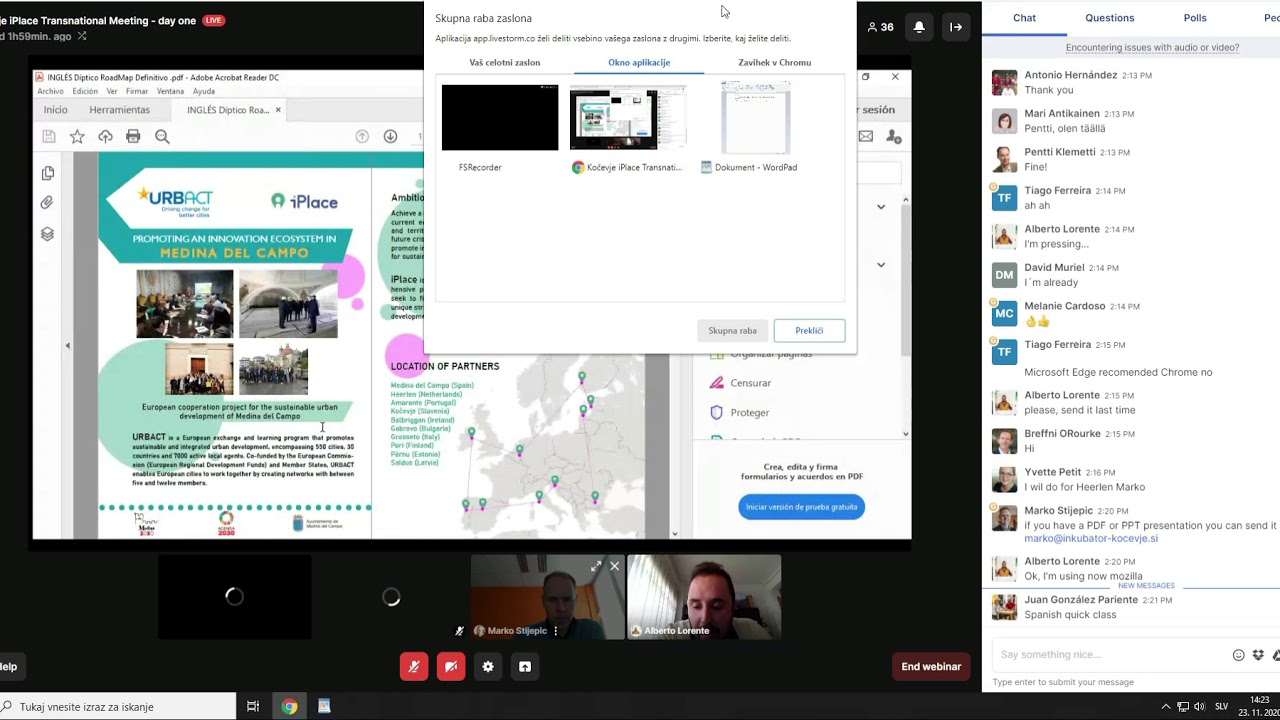Viewport: 1280px width, 720px height.
Task: Expand first chevron in Acrobat tools pane
Action: (881, 207)
